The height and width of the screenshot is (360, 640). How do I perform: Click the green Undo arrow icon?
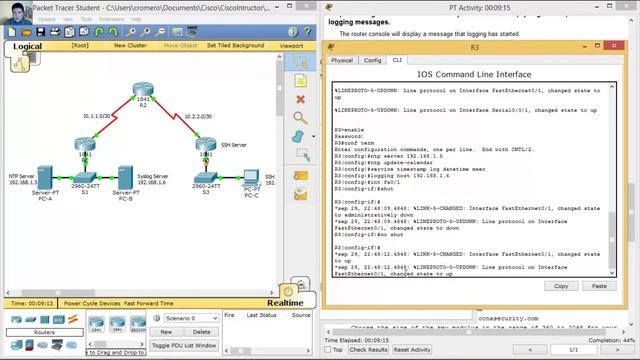coord(99,32)
